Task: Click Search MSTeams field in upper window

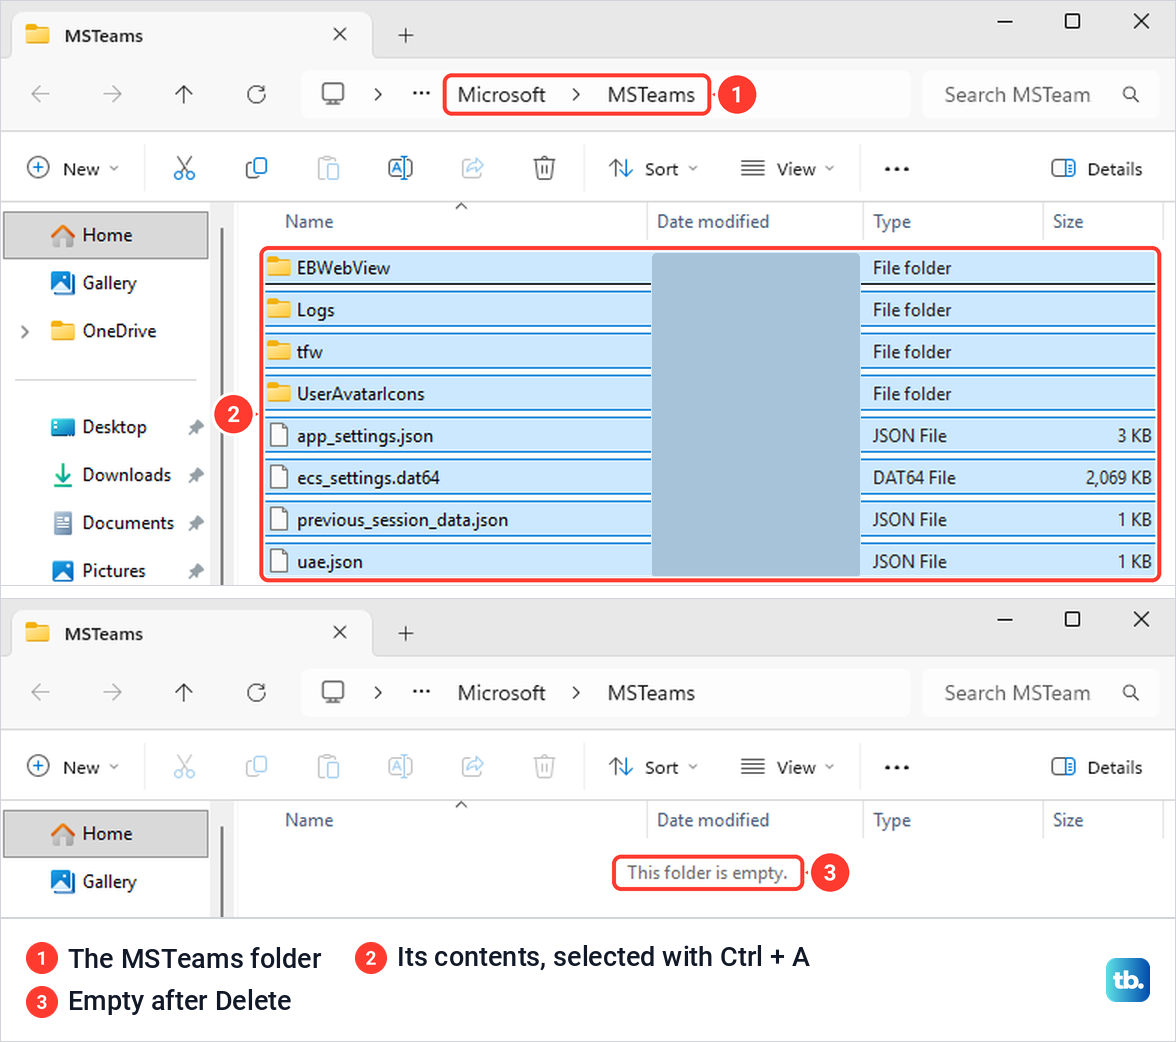Action: point(1039,95)
